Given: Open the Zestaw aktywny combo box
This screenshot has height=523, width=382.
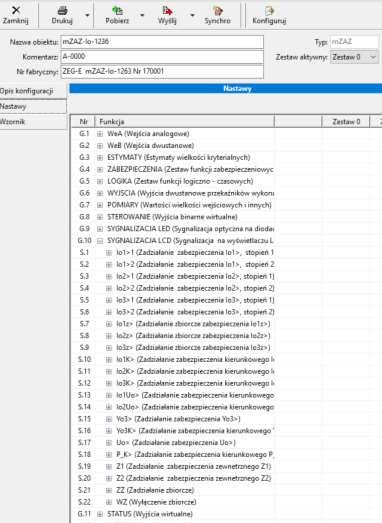Looking at the screenshot, I should (x=354, y=57).
